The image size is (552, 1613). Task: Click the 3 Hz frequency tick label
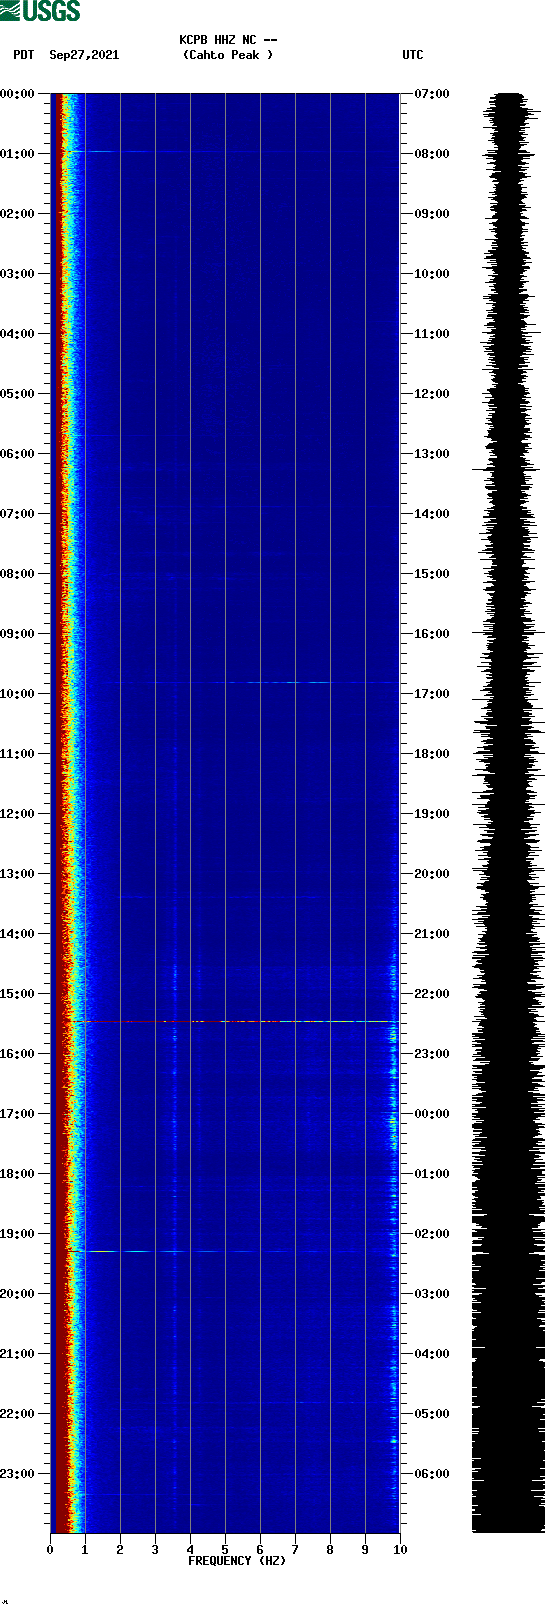point(155,1550)
